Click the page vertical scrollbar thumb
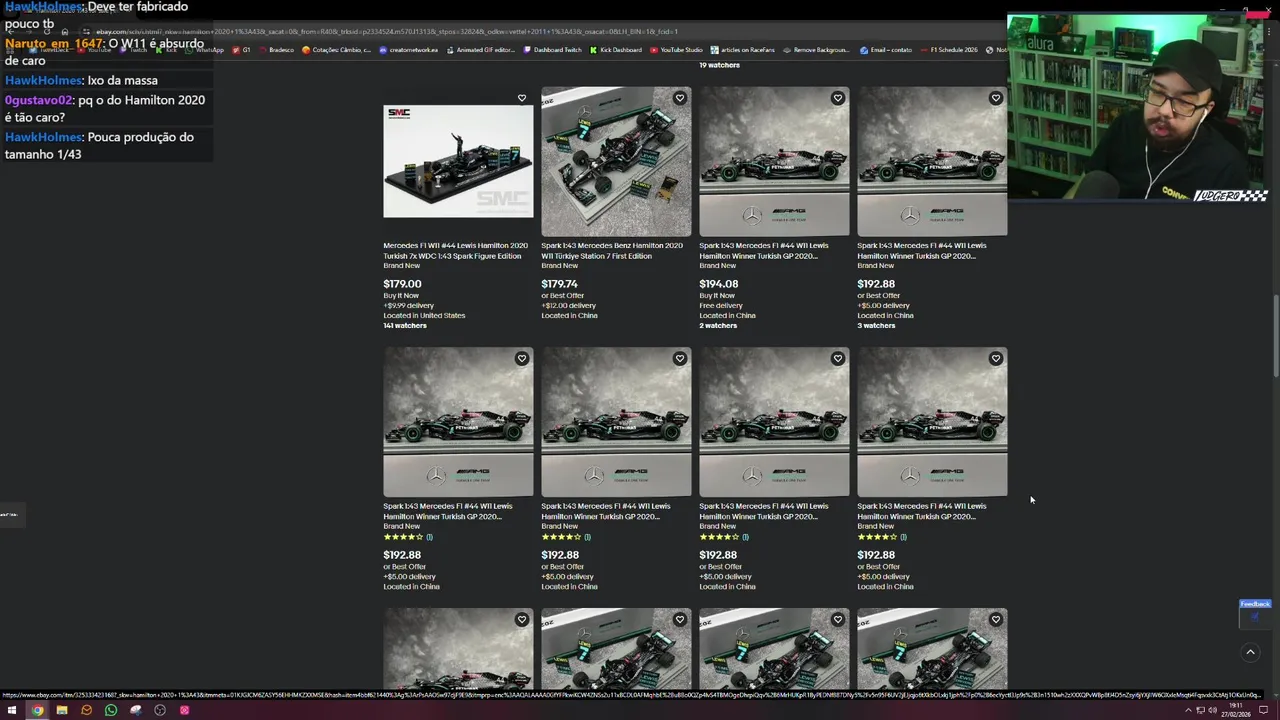This screenshot has width=1280, height=720. click(x=1275, y=336)
